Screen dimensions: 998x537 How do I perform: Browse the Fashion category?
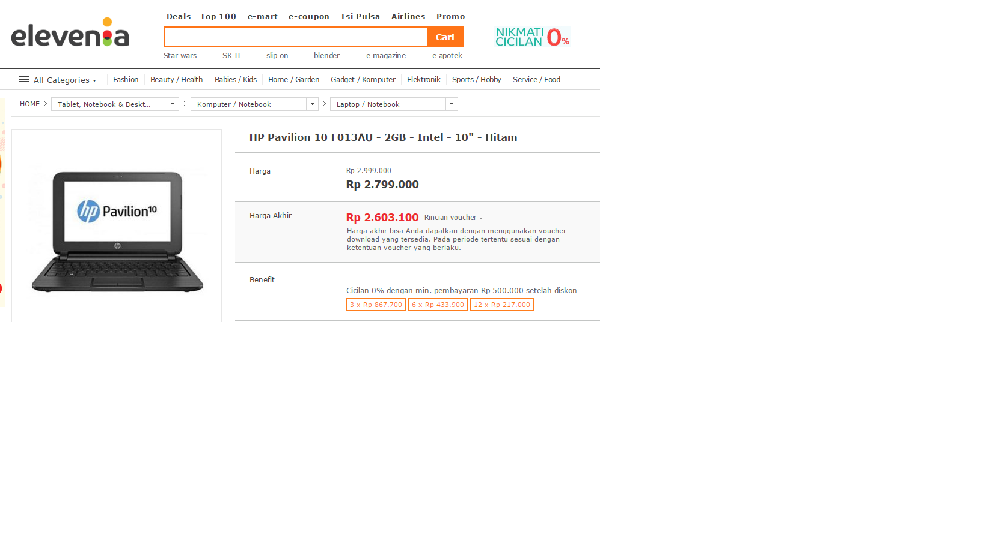coord(125,80)
